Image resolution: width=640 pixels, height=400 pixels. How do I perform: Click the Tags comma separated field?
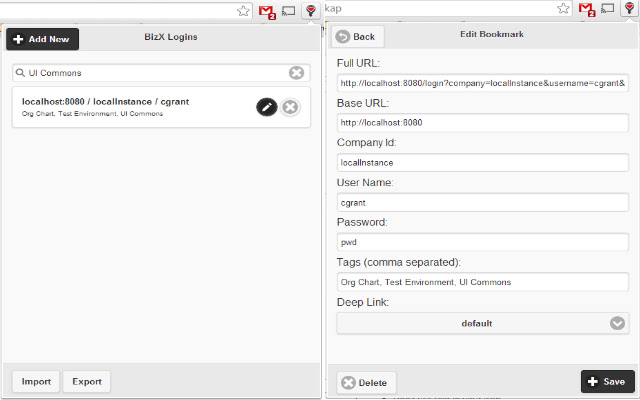pos(483,282)
